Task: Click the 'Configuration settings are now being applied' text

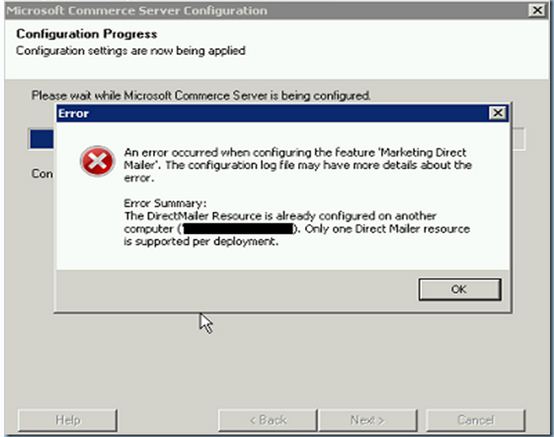Action: pos(131,51)
